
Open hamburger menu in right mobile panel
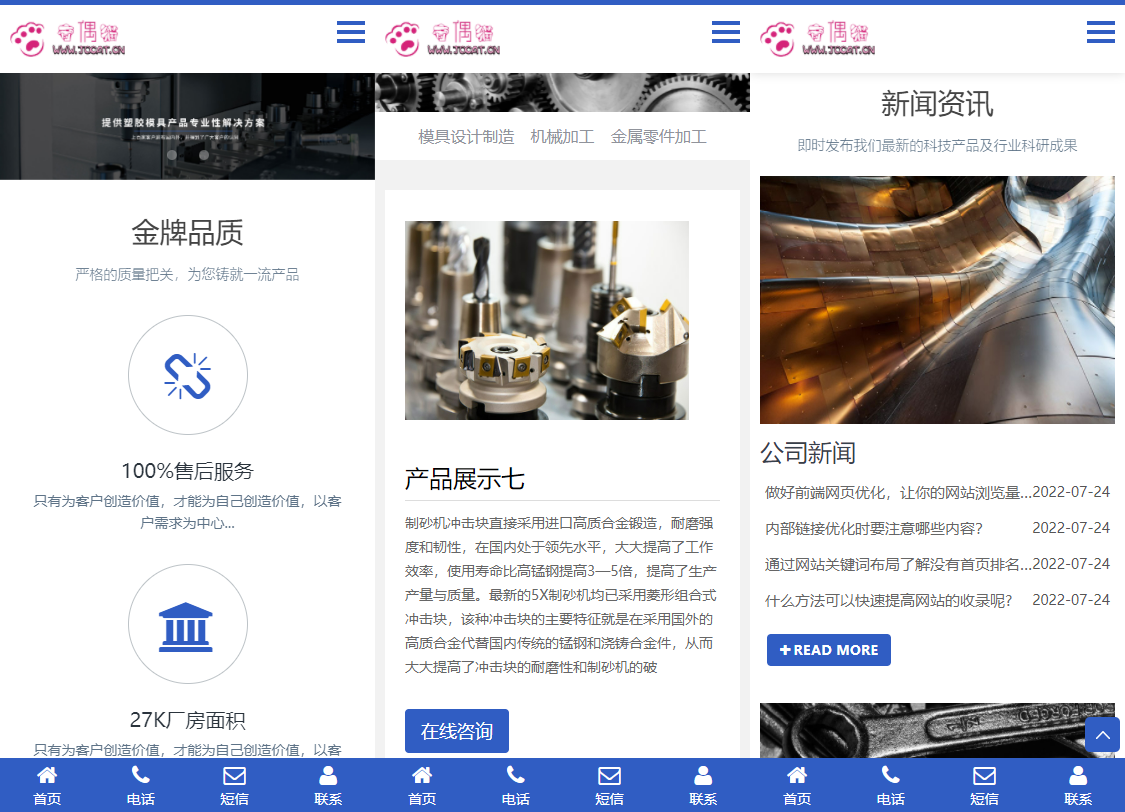click(1101, 32)
